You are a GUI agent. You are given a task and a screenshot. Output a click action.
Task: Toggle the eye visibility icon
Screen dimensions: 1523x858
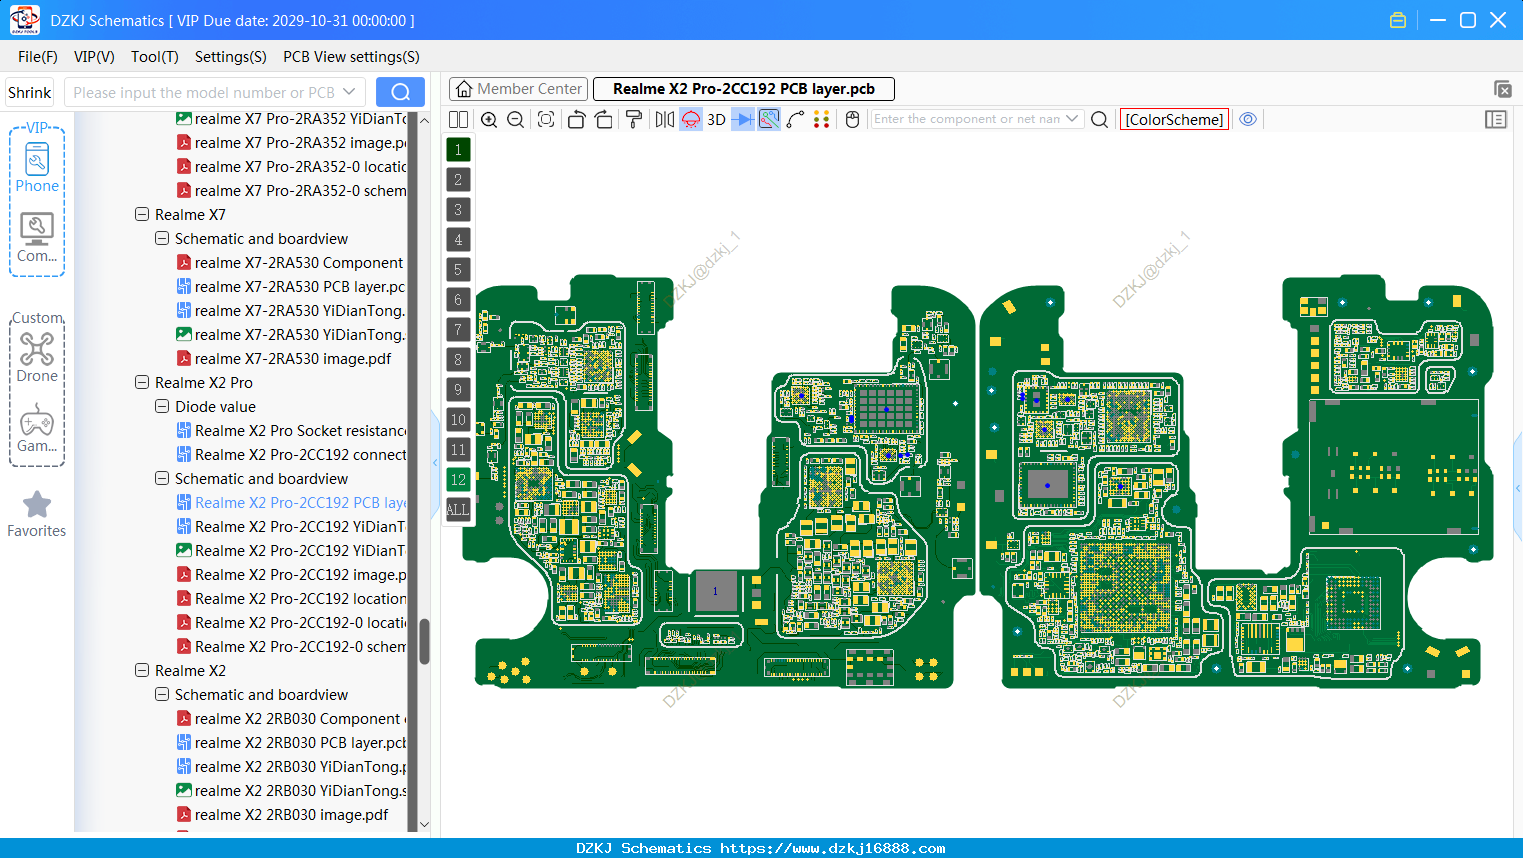1248,119
